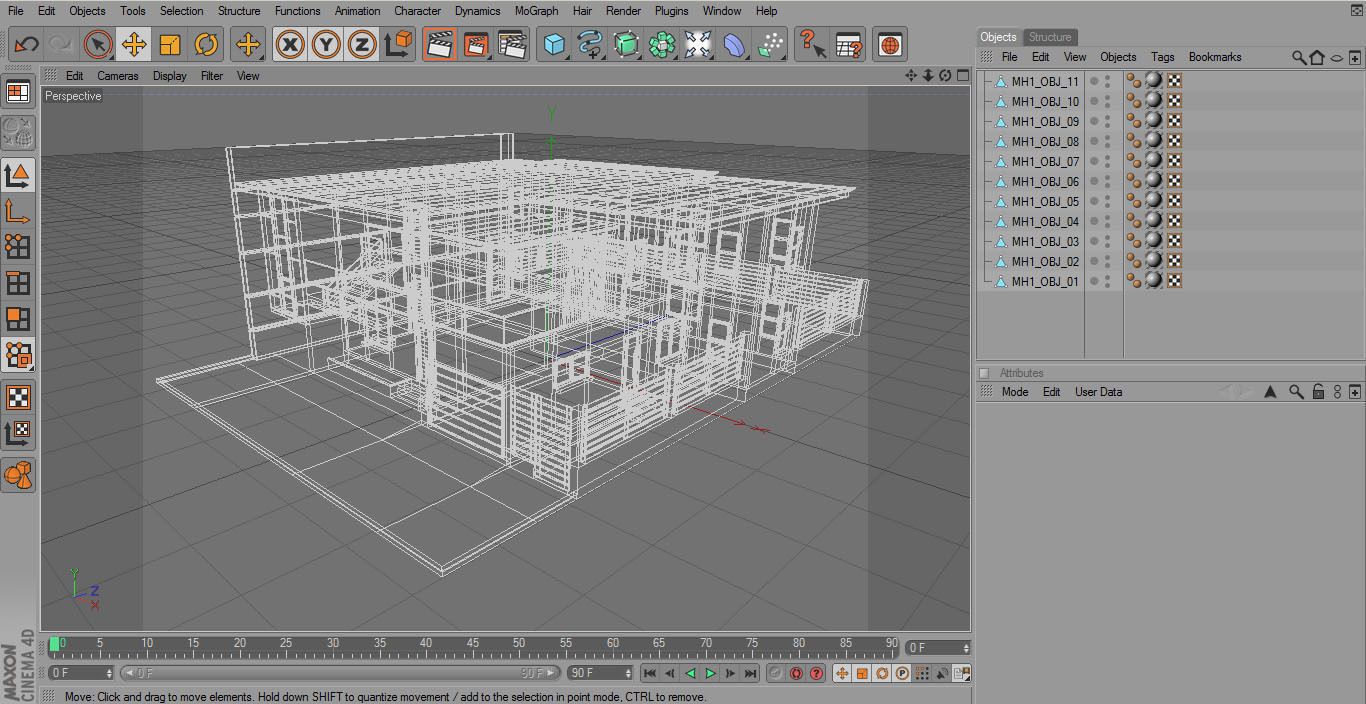Viewport: 1366px width, 704px height.
Task: Click Render Active View clapperboard
Action: pos(439,44)
